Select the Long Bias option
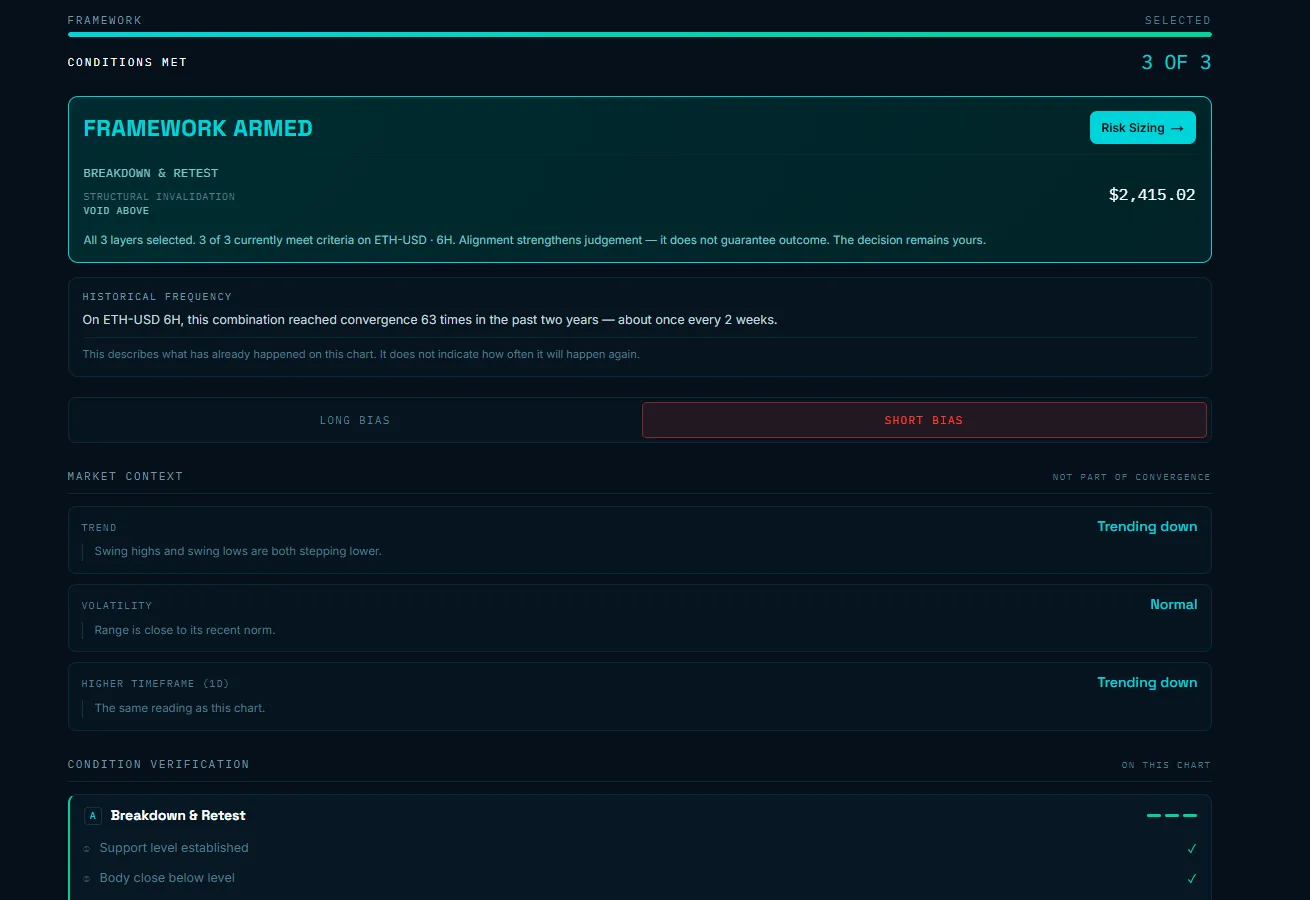 point(355,420)
